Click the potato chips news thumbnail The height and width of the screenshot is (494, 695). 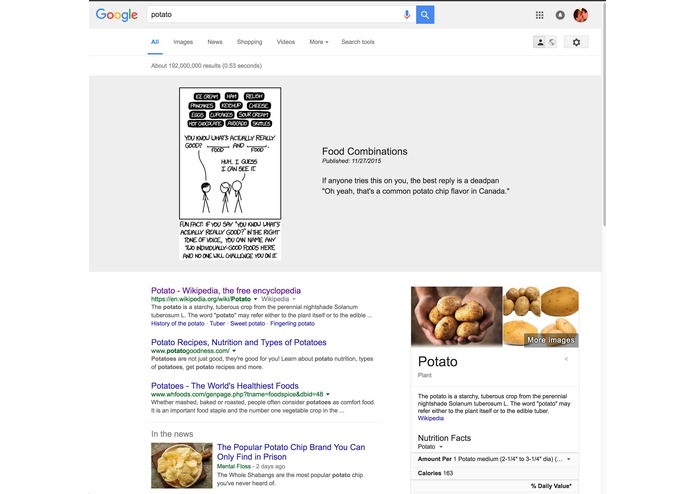coord(182,465)
